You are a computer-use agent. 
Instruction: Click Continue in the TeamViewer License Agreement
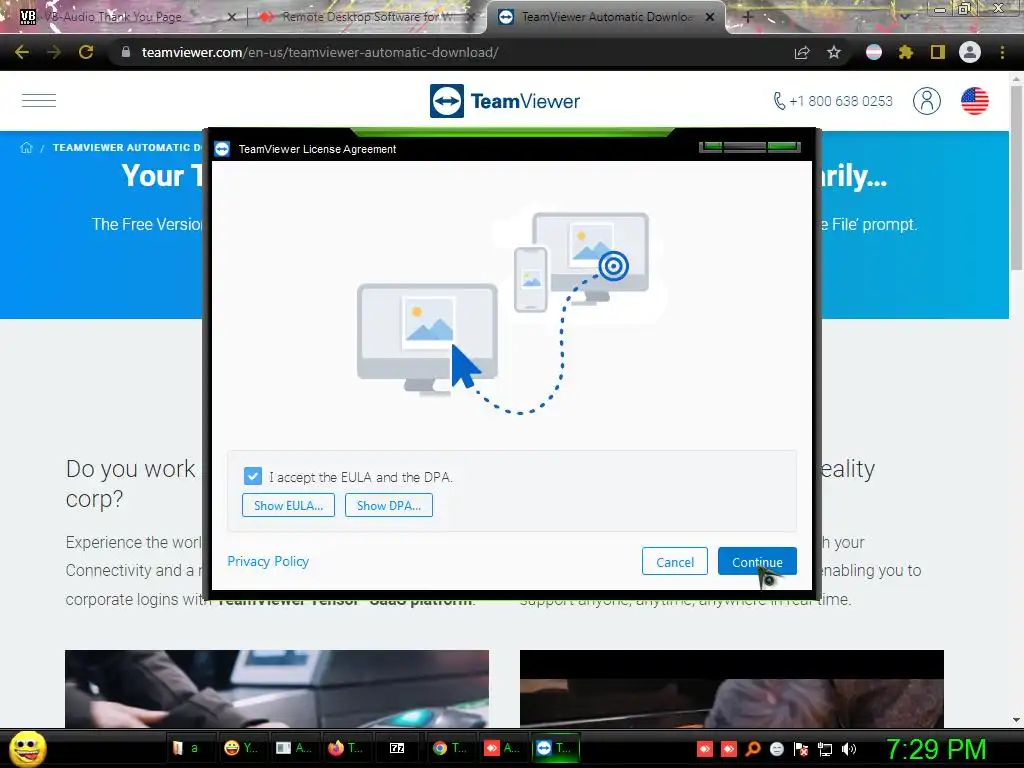tap(757, 562)
